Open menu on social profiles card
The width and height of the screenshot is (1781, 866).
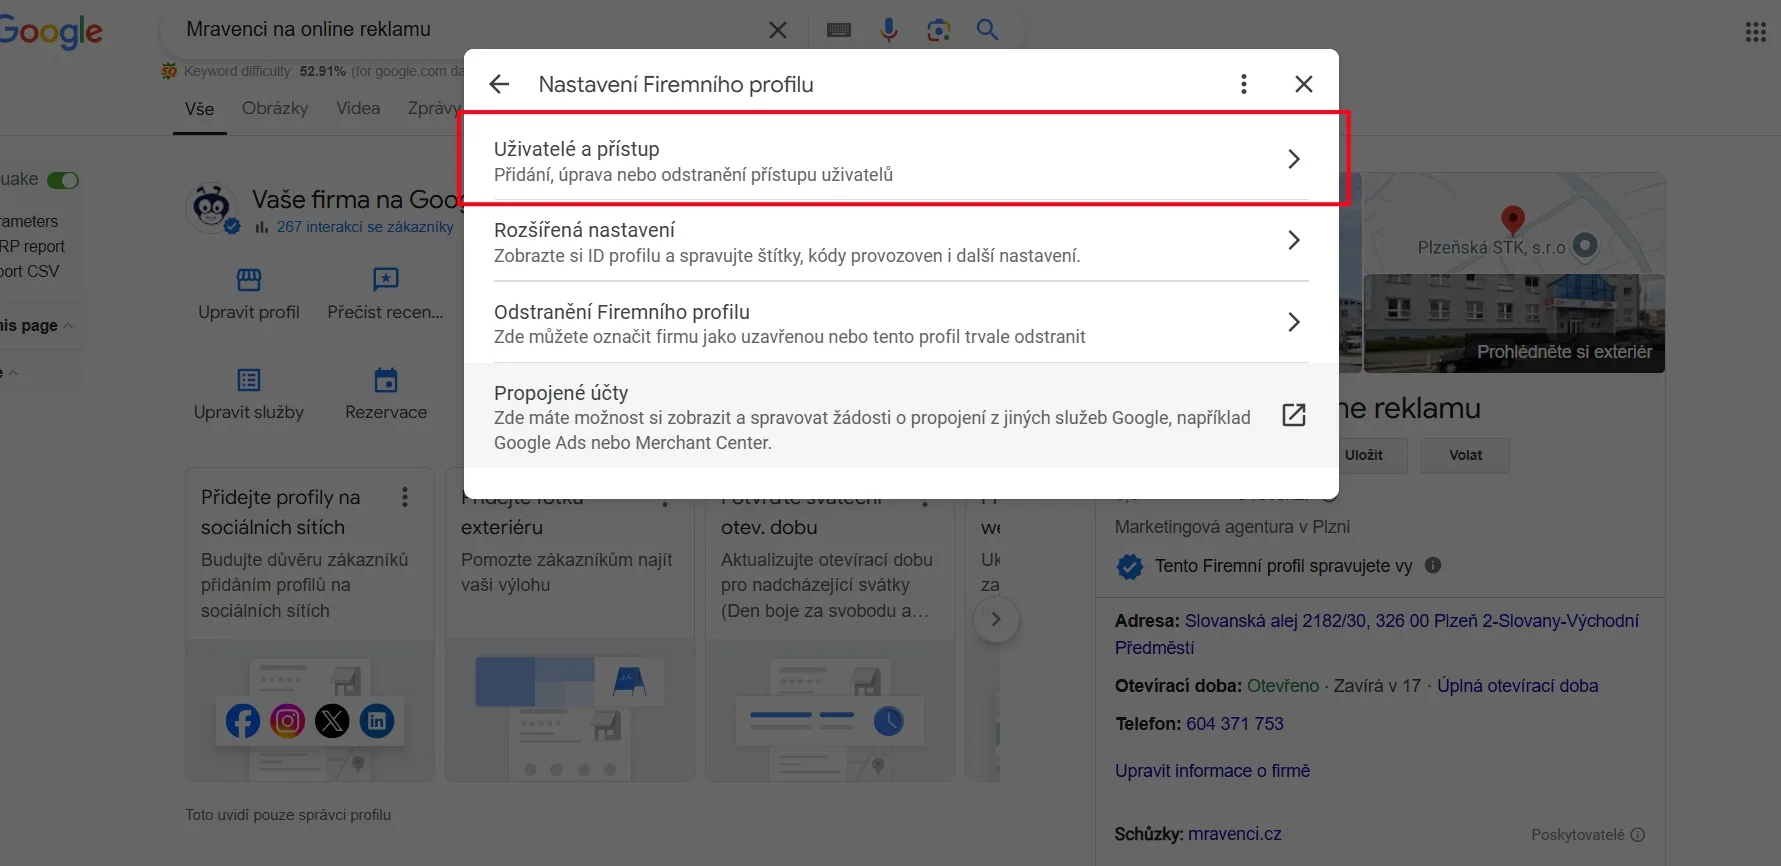click(405, 497)
